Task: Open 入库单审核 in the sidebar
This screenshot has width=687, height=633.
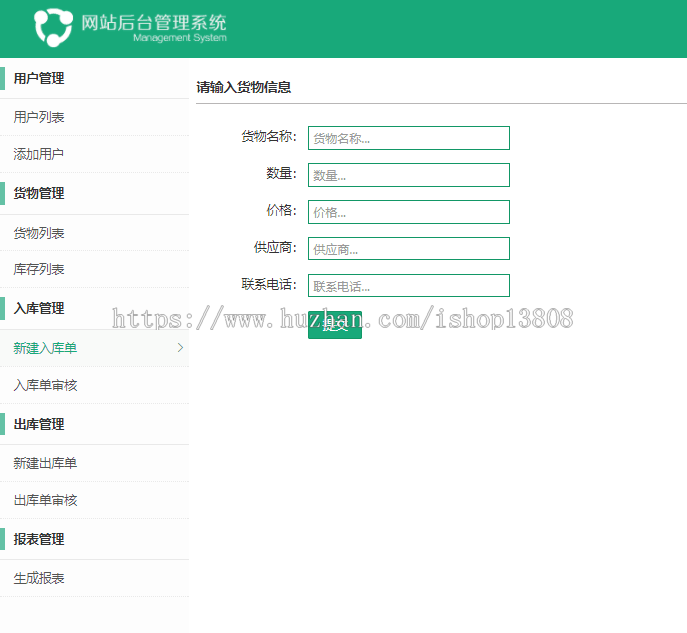Action: point(45,385)
